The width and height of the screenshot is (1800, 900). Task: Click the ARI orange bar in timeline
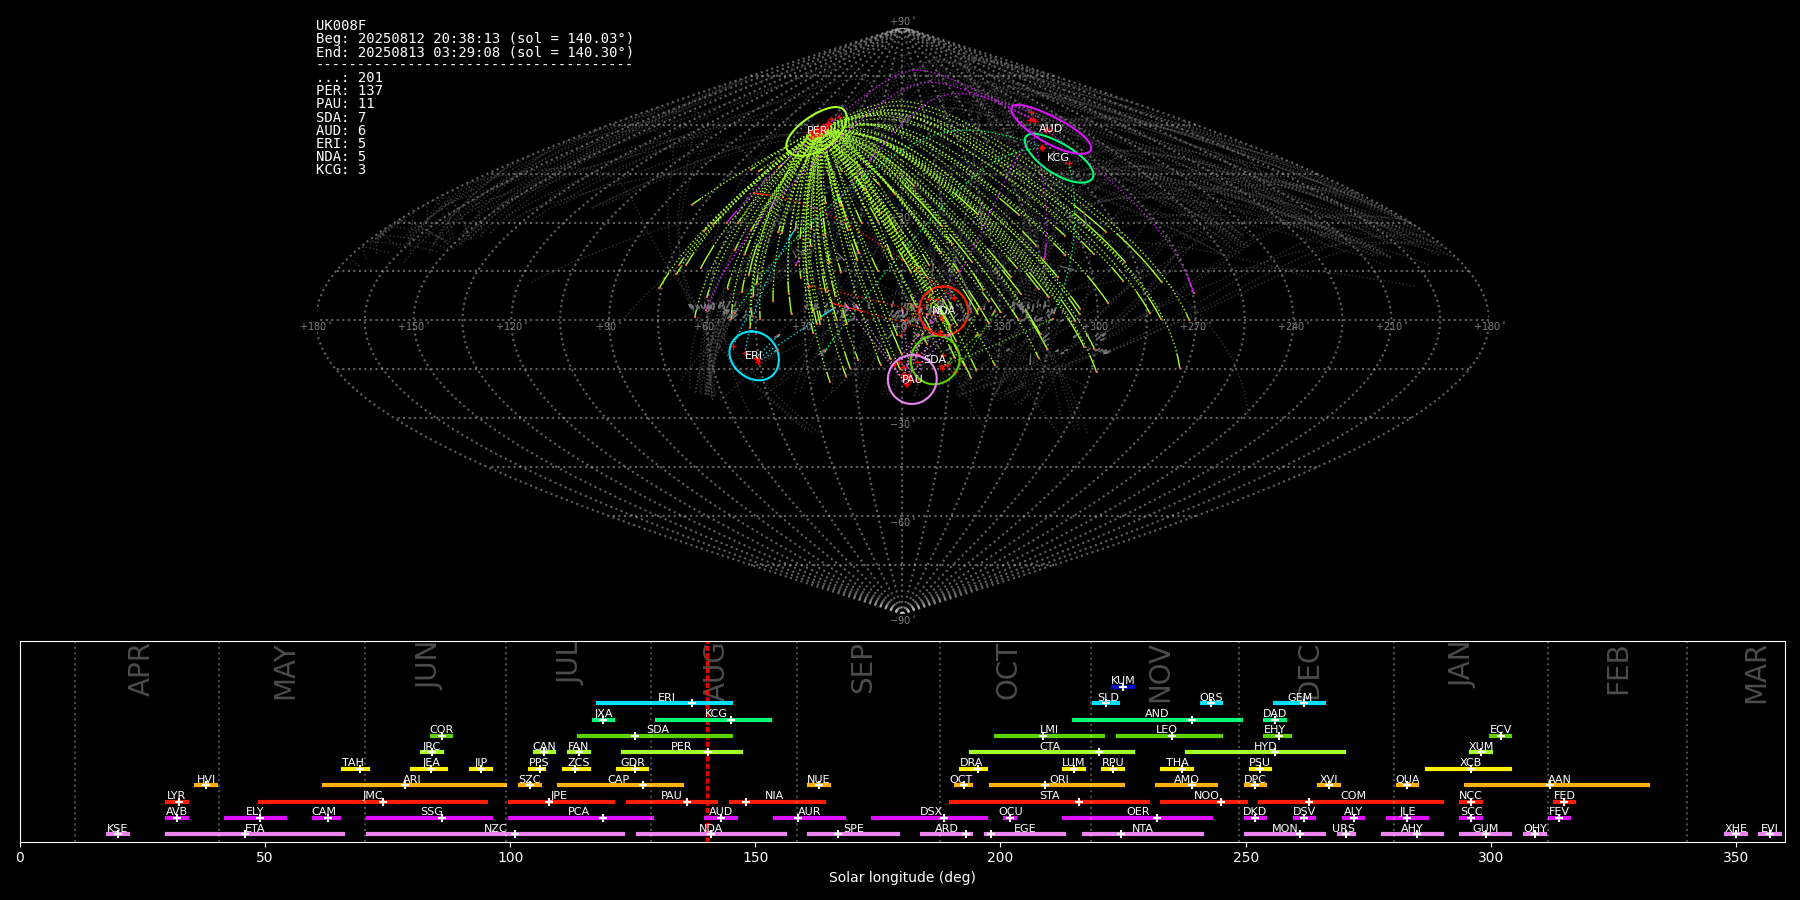414,785
